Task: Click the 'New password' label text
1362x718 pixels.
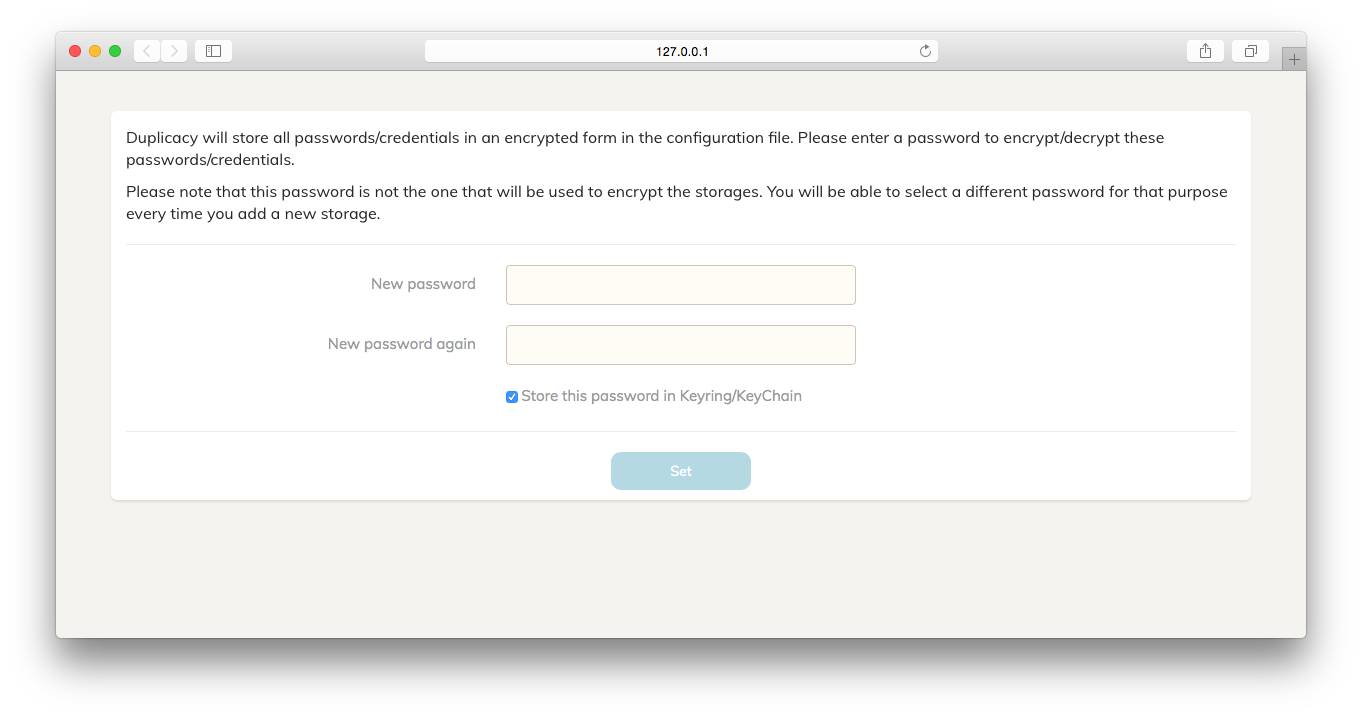Action: coord(423,284)
